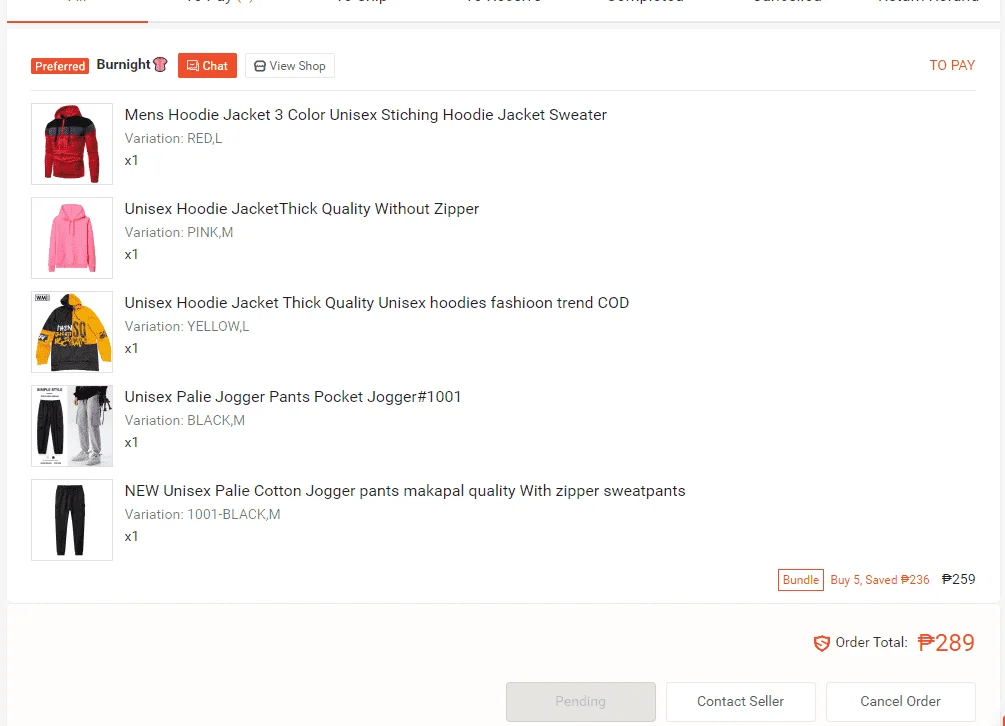Click the Preferred seller badge
Viewport: 1005px width, 726px height.
60,66
